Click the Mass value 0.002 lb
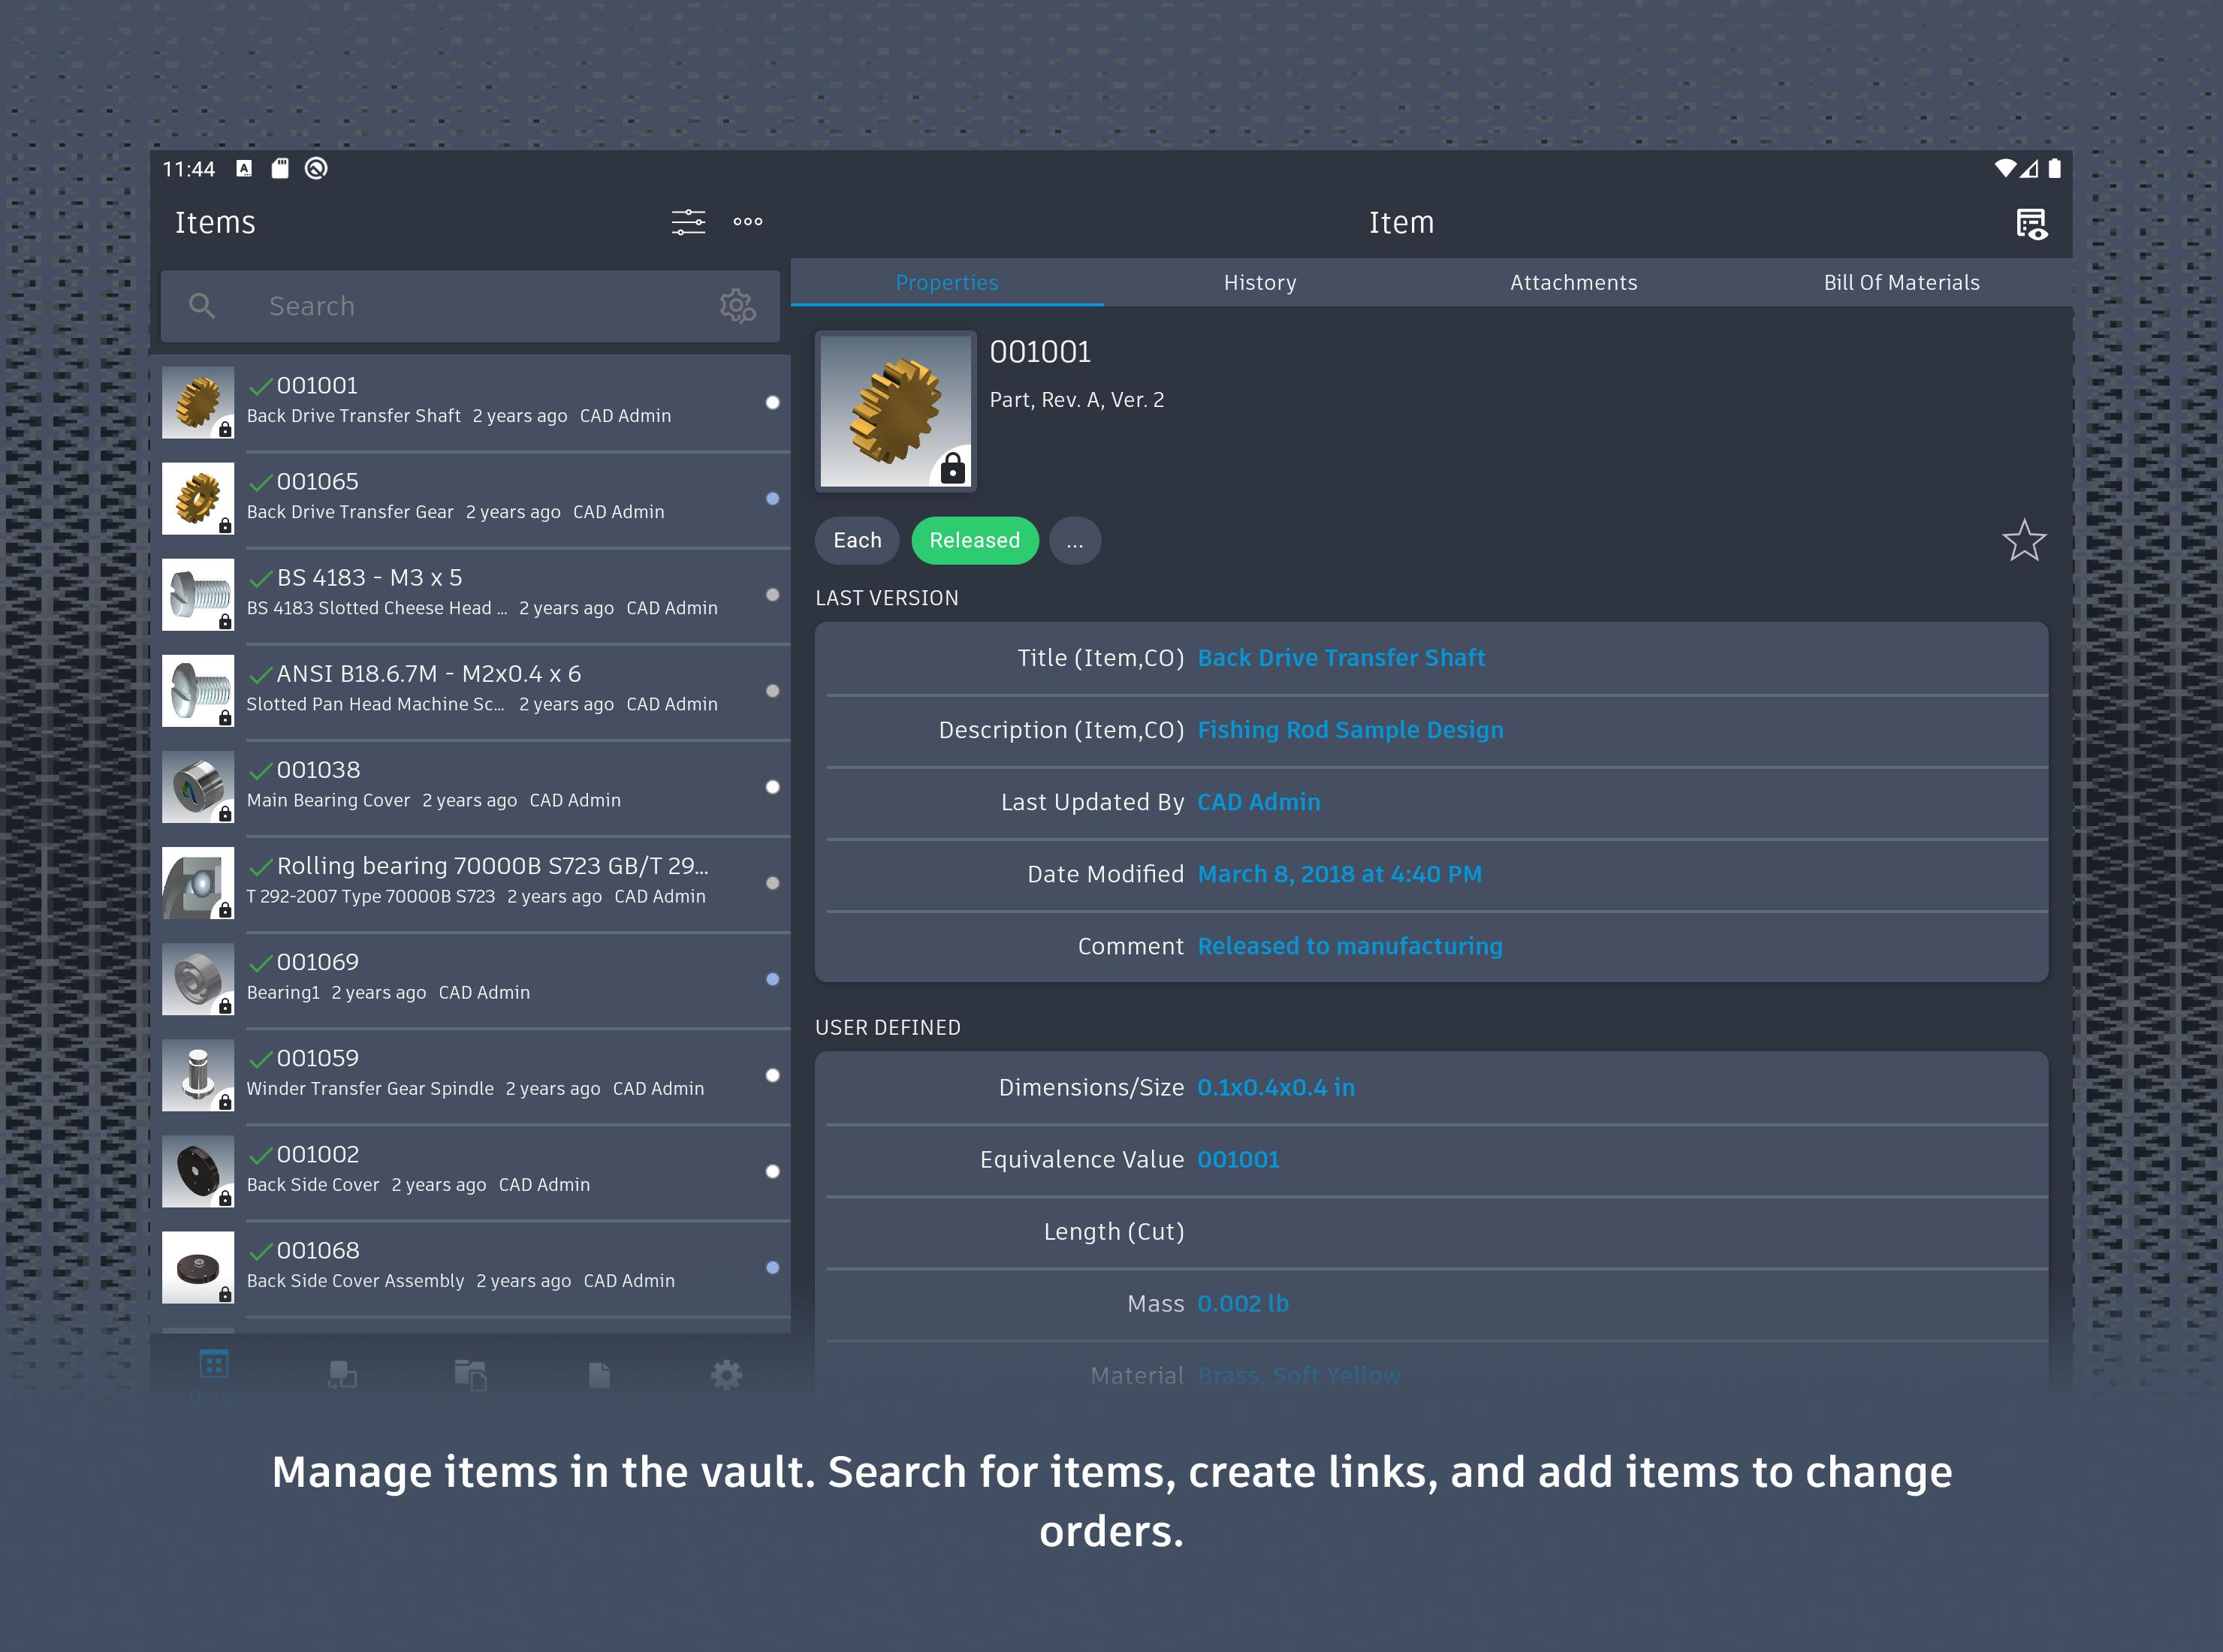Screen dimensions: 2223x1652 pyautogui.click(x=1243, y=1303)
